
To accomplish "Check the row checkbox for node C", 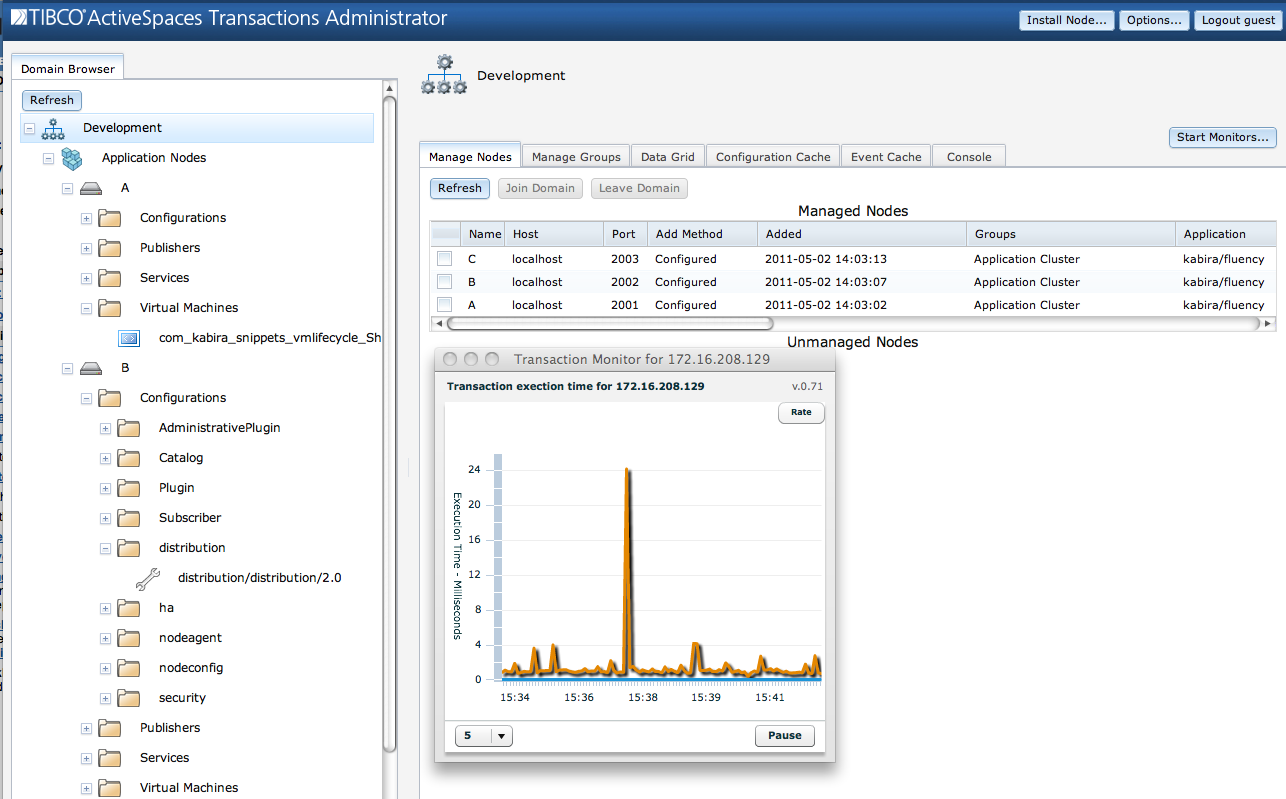I will [444, 258].
